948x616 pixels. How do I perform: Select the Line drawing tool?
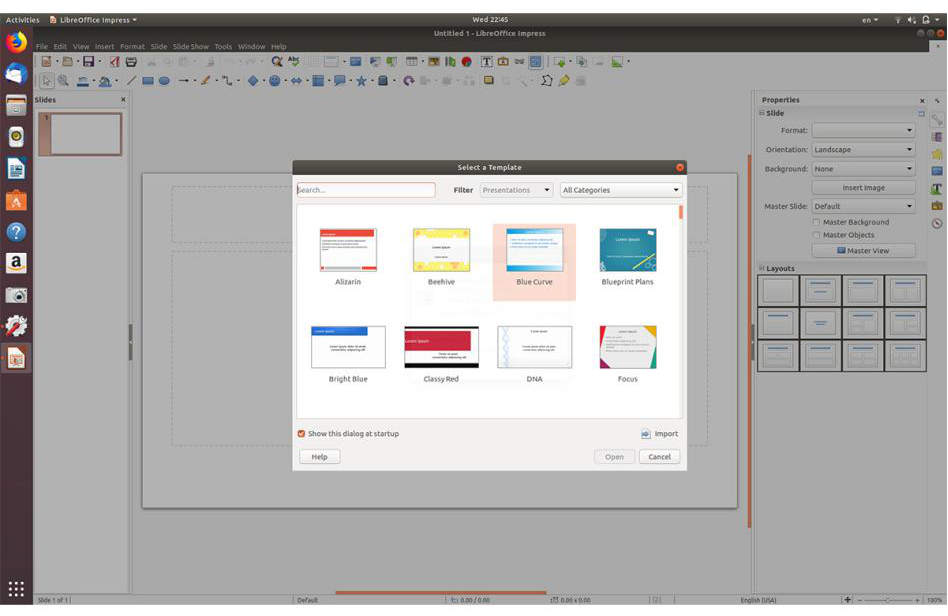(131, 81)
